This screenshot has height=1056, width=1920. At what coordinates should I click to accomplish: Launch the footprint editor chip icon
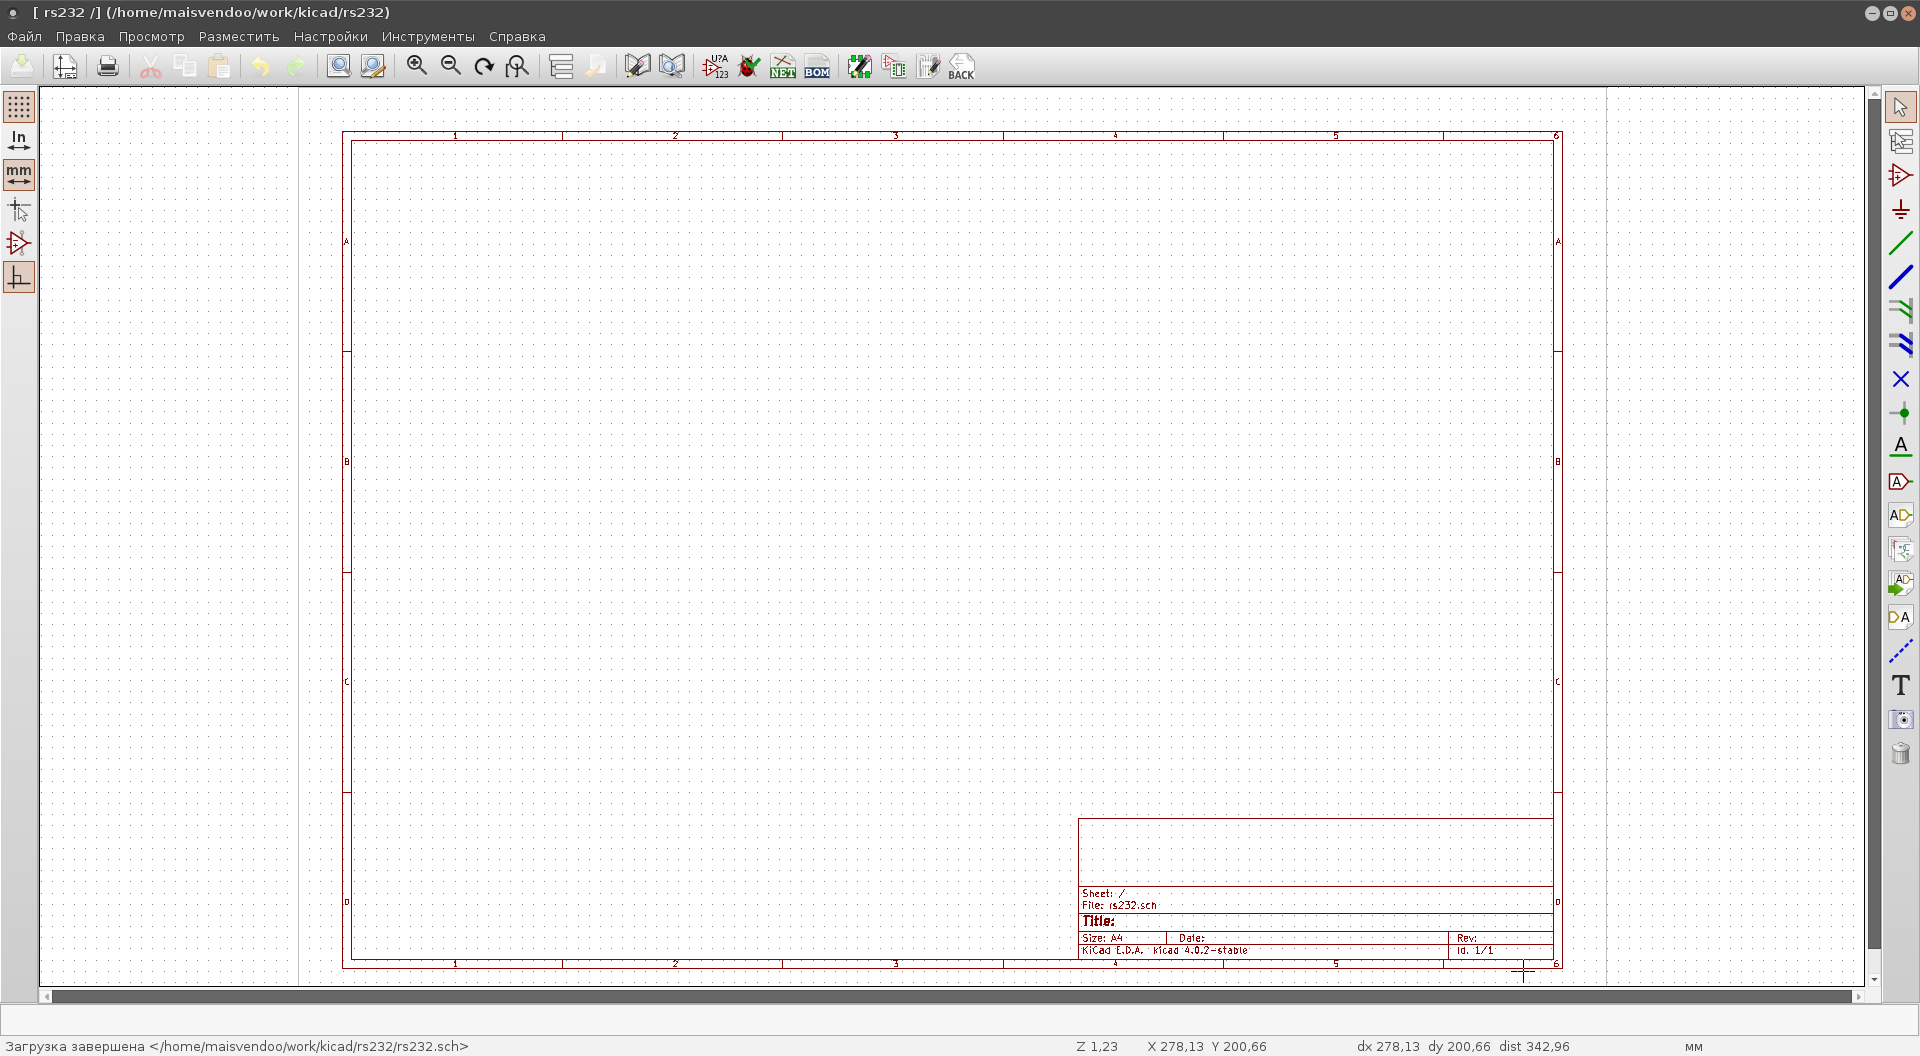(860, 67)
